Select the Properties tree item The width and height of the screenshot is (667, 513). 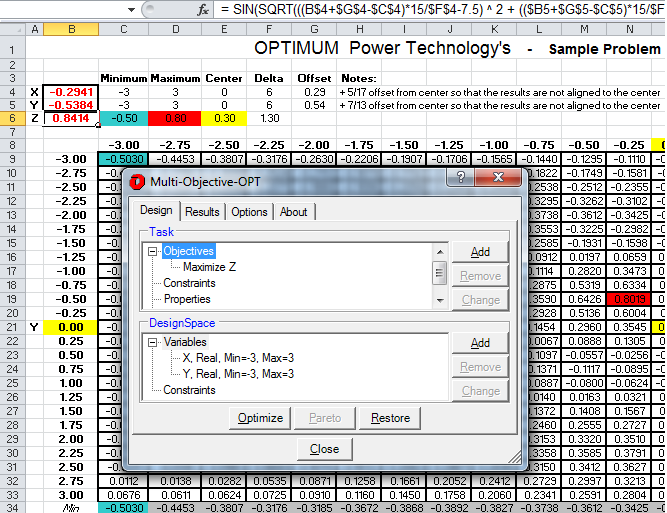tap(187, 299)
